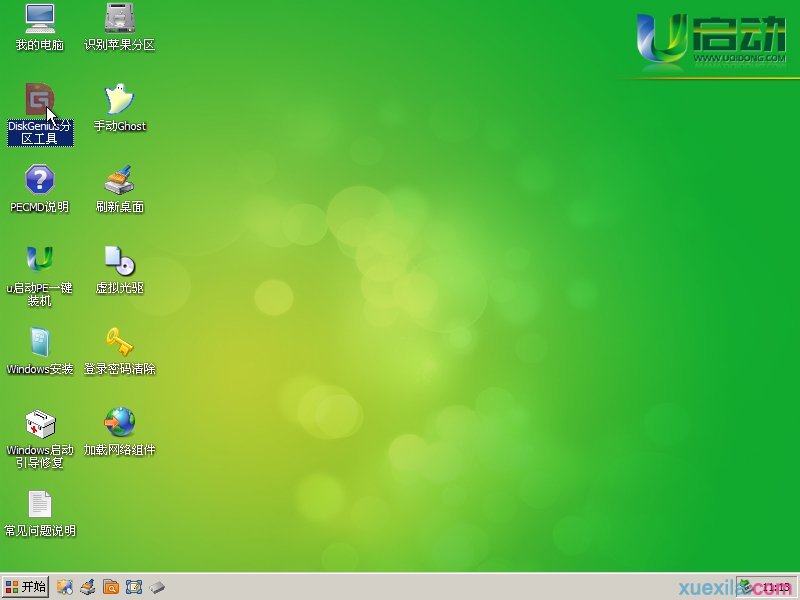Launch the 登录密码清除 password removal tool

click(120, 345)
